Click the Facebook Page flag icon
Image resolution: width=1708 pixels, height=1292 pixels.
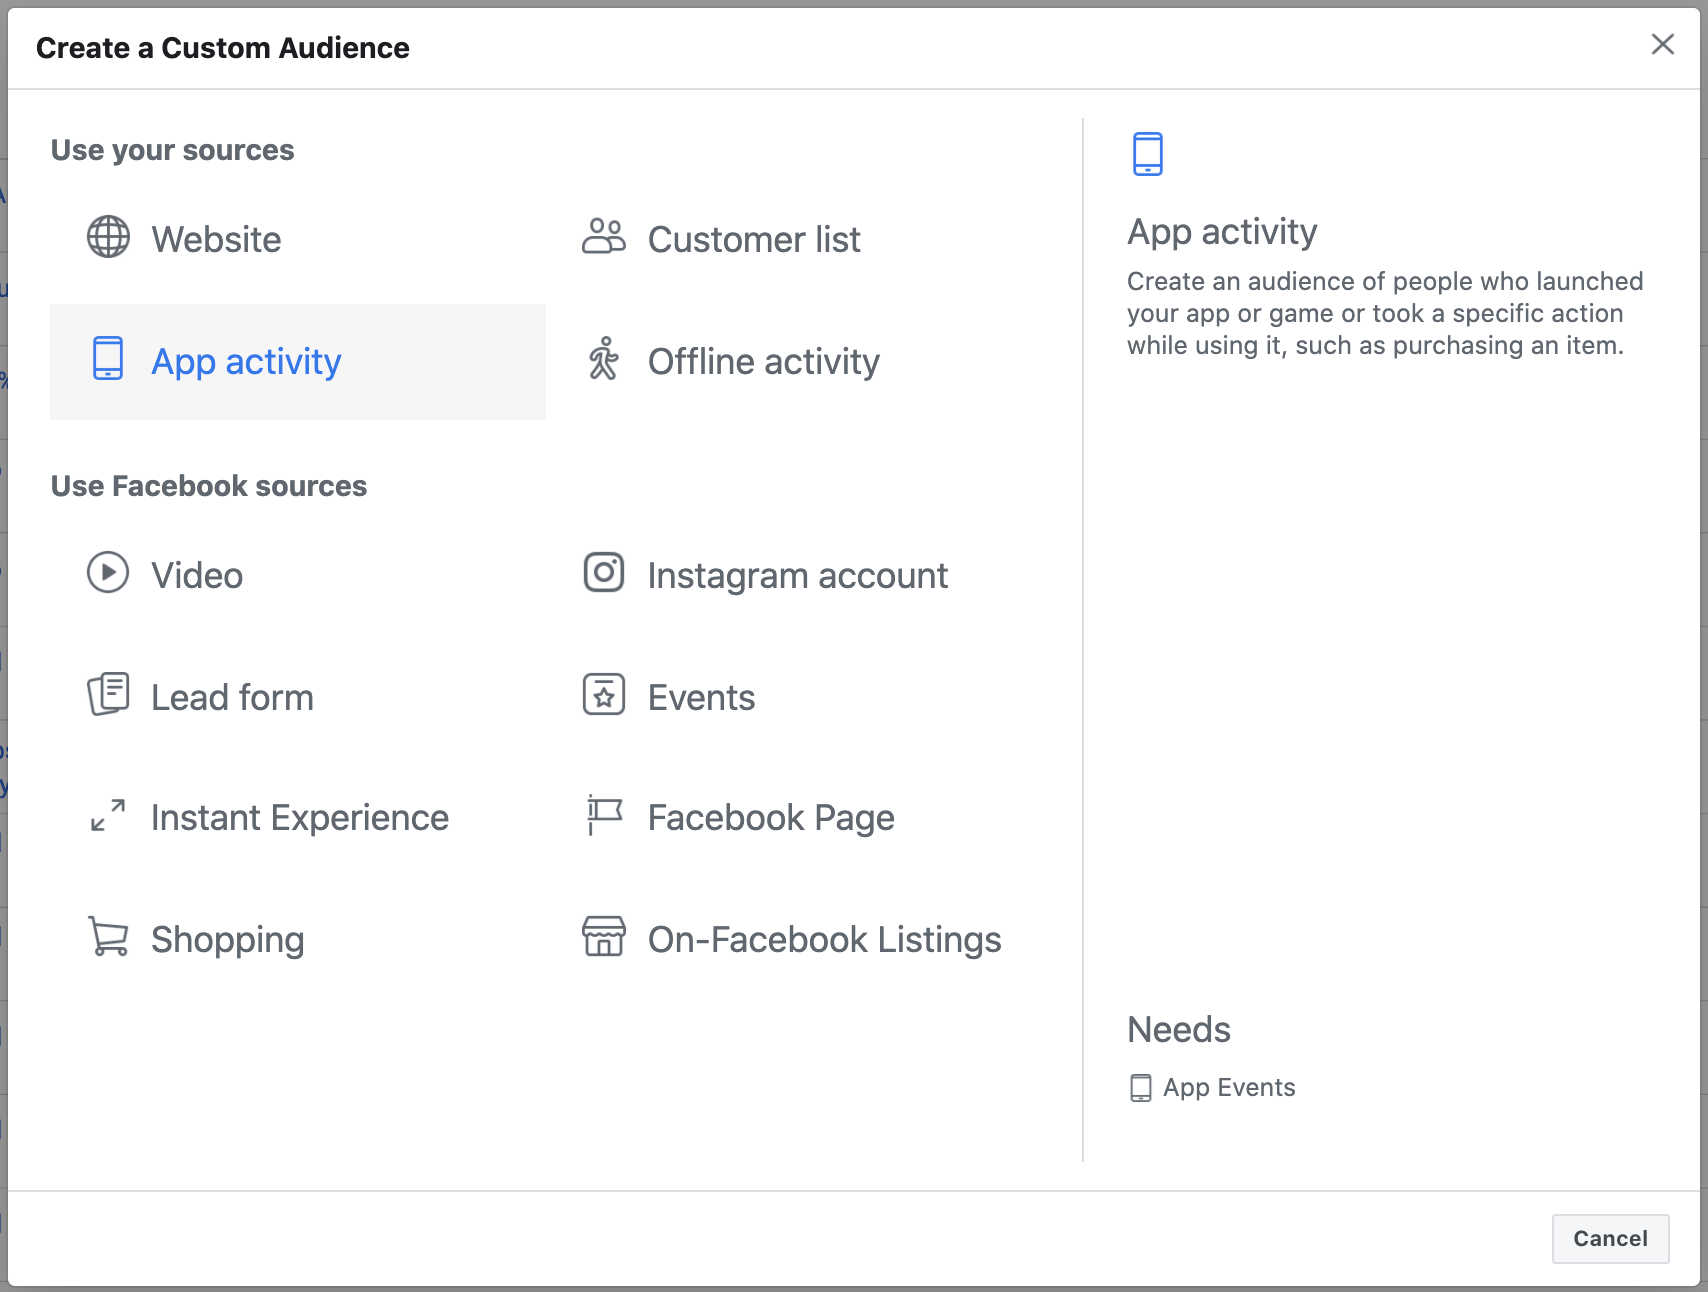pyautogui.click(x=604, y=815)
